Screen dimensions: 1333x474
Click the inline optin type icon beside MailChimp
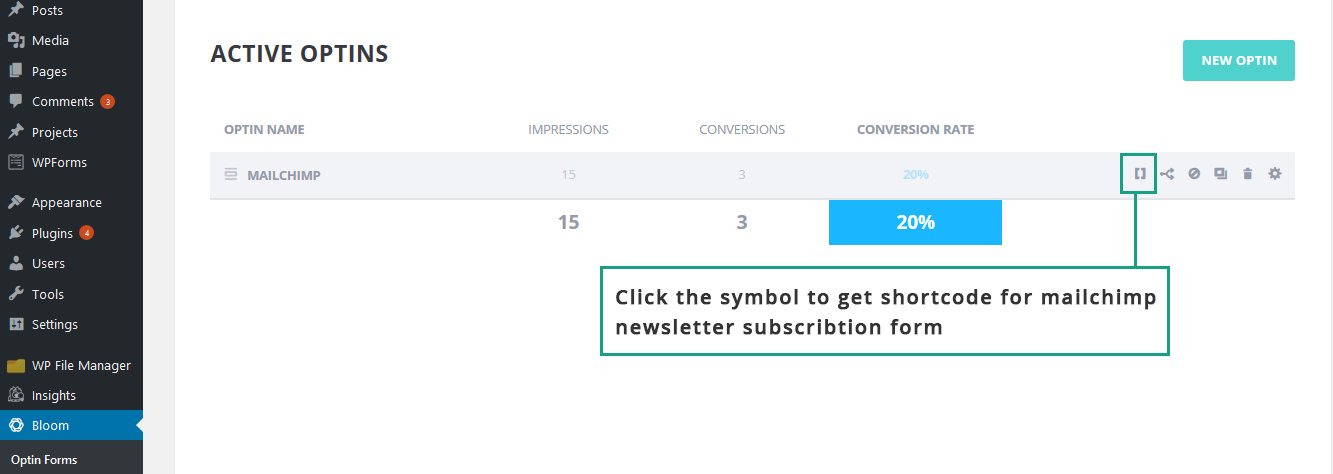pos(230,175)
